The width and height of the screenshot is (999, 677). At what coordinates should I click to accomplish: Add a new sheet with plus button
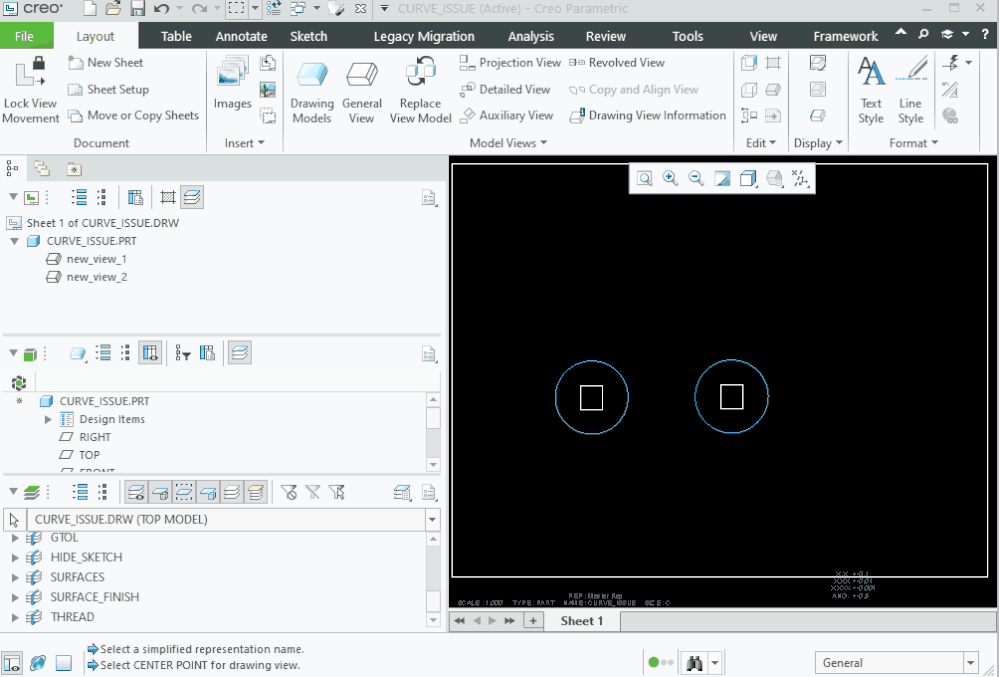tap(533, 621)
